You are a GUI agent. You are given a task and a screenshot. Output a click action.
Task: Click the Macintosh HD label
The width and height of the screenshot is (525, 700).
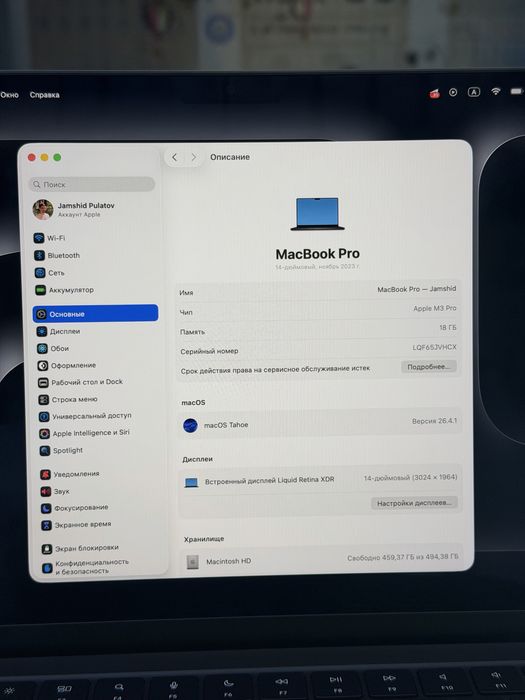click(x=229, y=561)
